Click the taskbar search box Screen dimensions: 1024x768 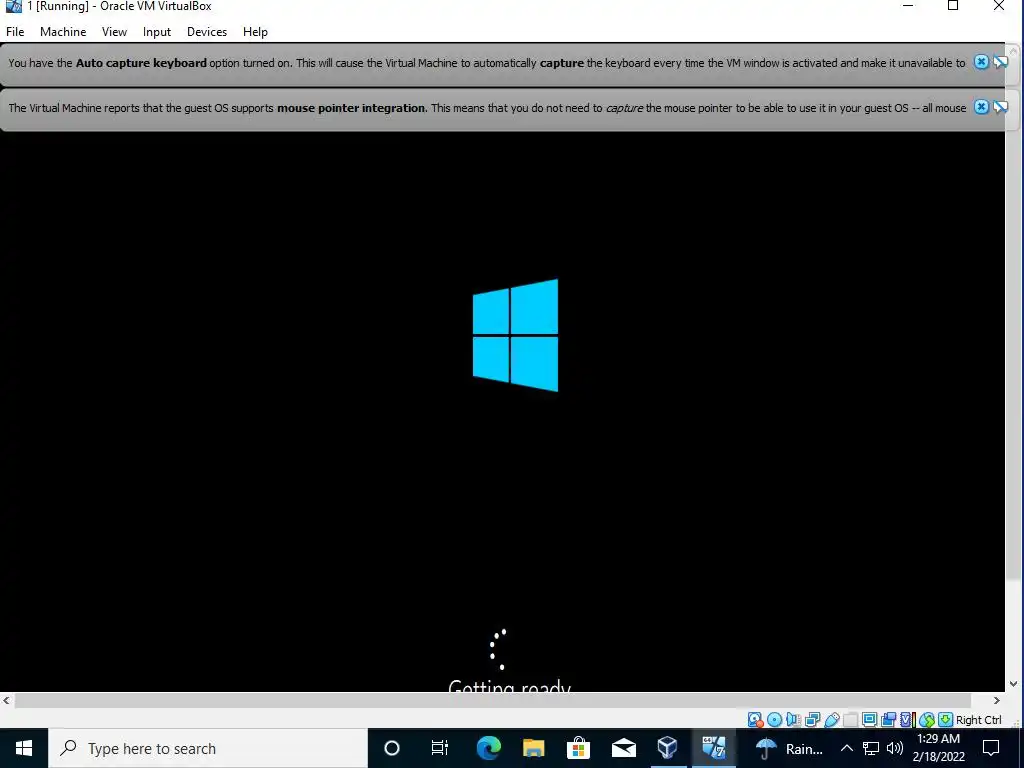[208, 748]
